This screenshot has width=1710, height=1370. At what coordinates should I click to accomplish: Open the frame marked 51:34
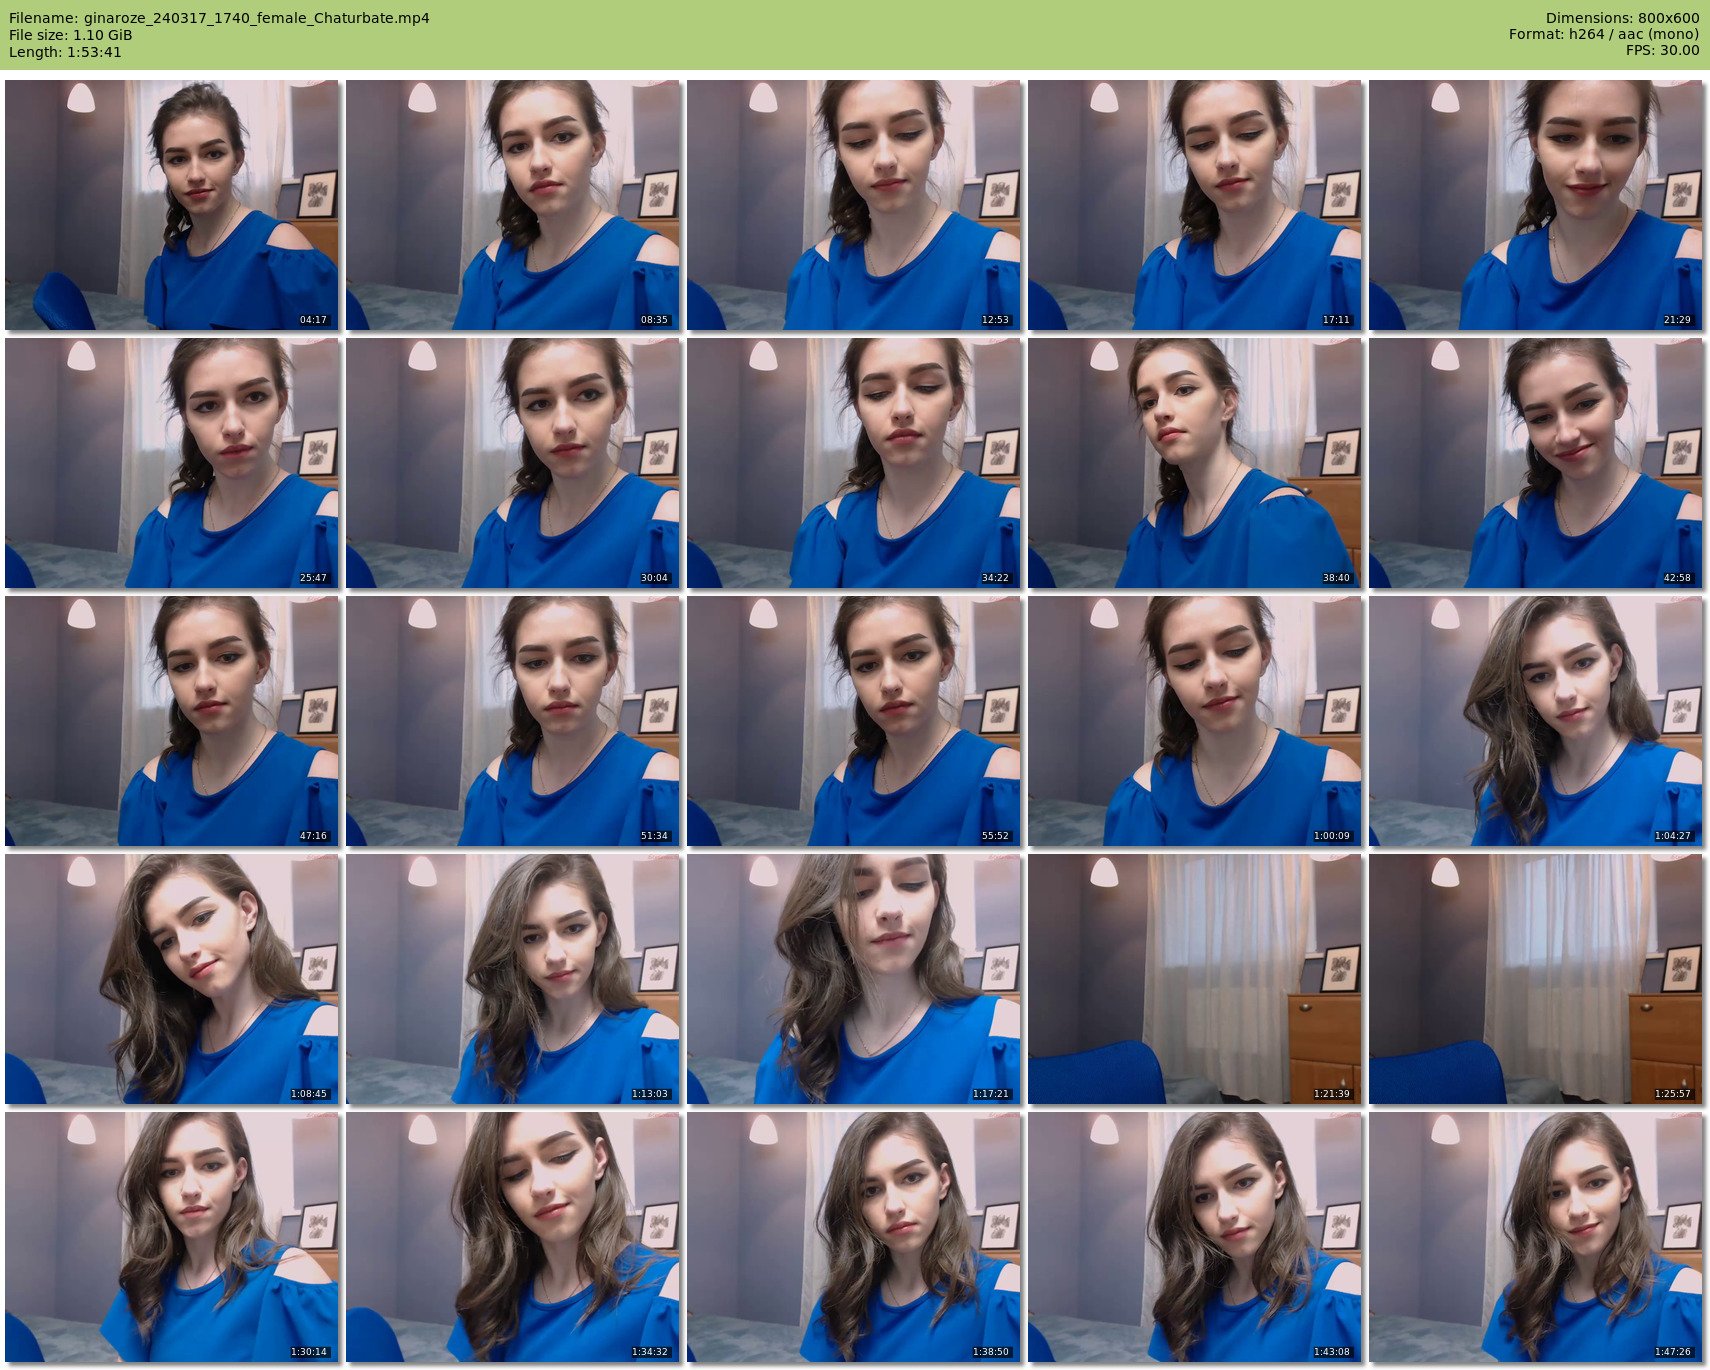(513, 721)
